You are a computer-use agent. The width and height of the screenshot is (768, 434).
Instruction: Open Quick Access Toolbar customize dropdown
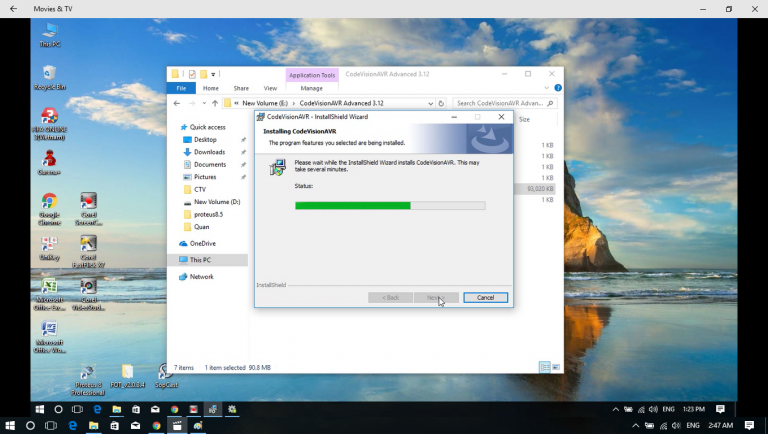coord(213,74)
